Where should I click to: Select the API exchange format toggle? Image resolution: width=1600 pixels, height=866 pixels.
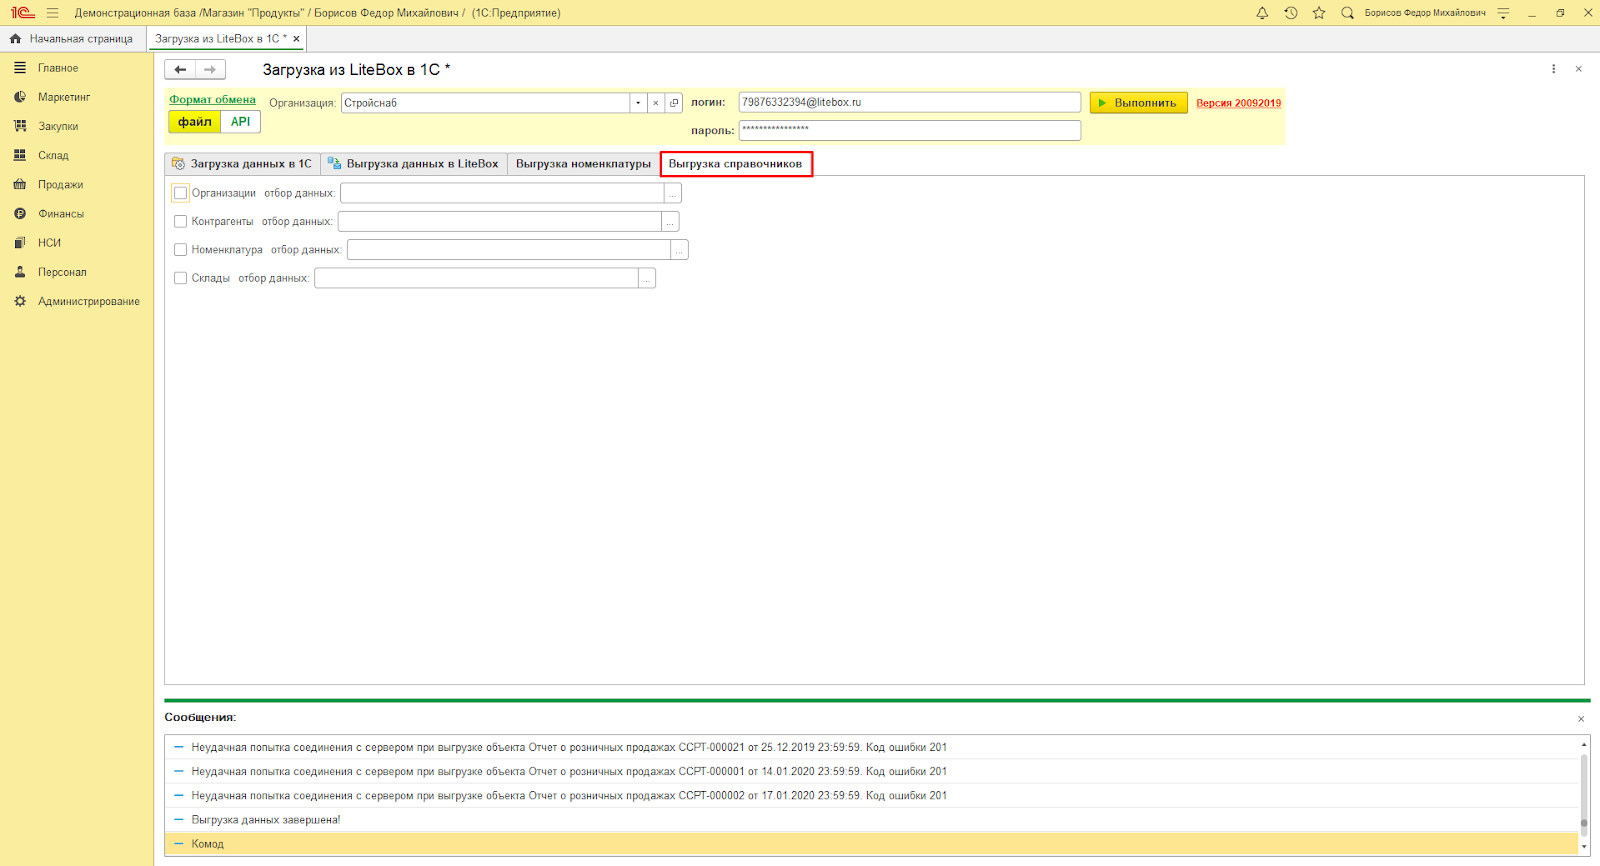(x=241, y=122)
